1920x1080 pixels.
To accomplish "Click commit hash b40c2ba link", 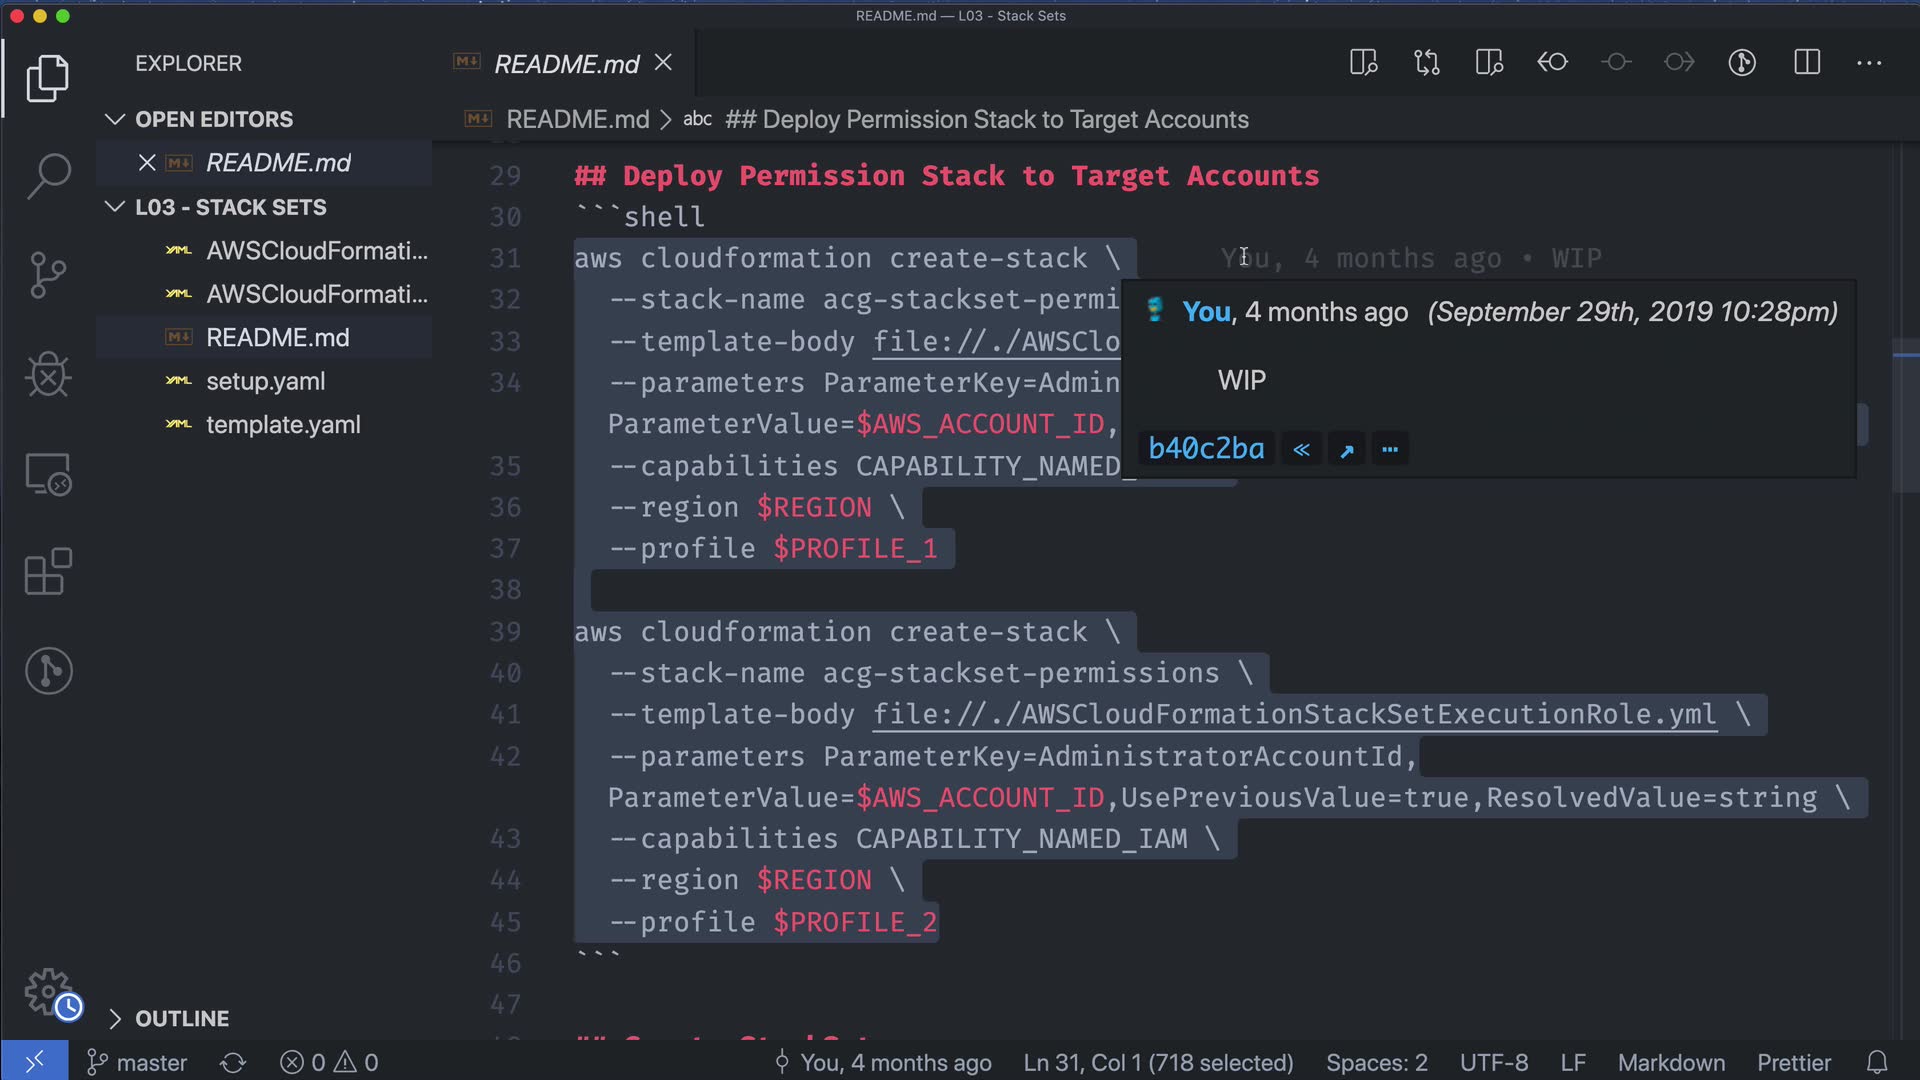I will 1206,449.
